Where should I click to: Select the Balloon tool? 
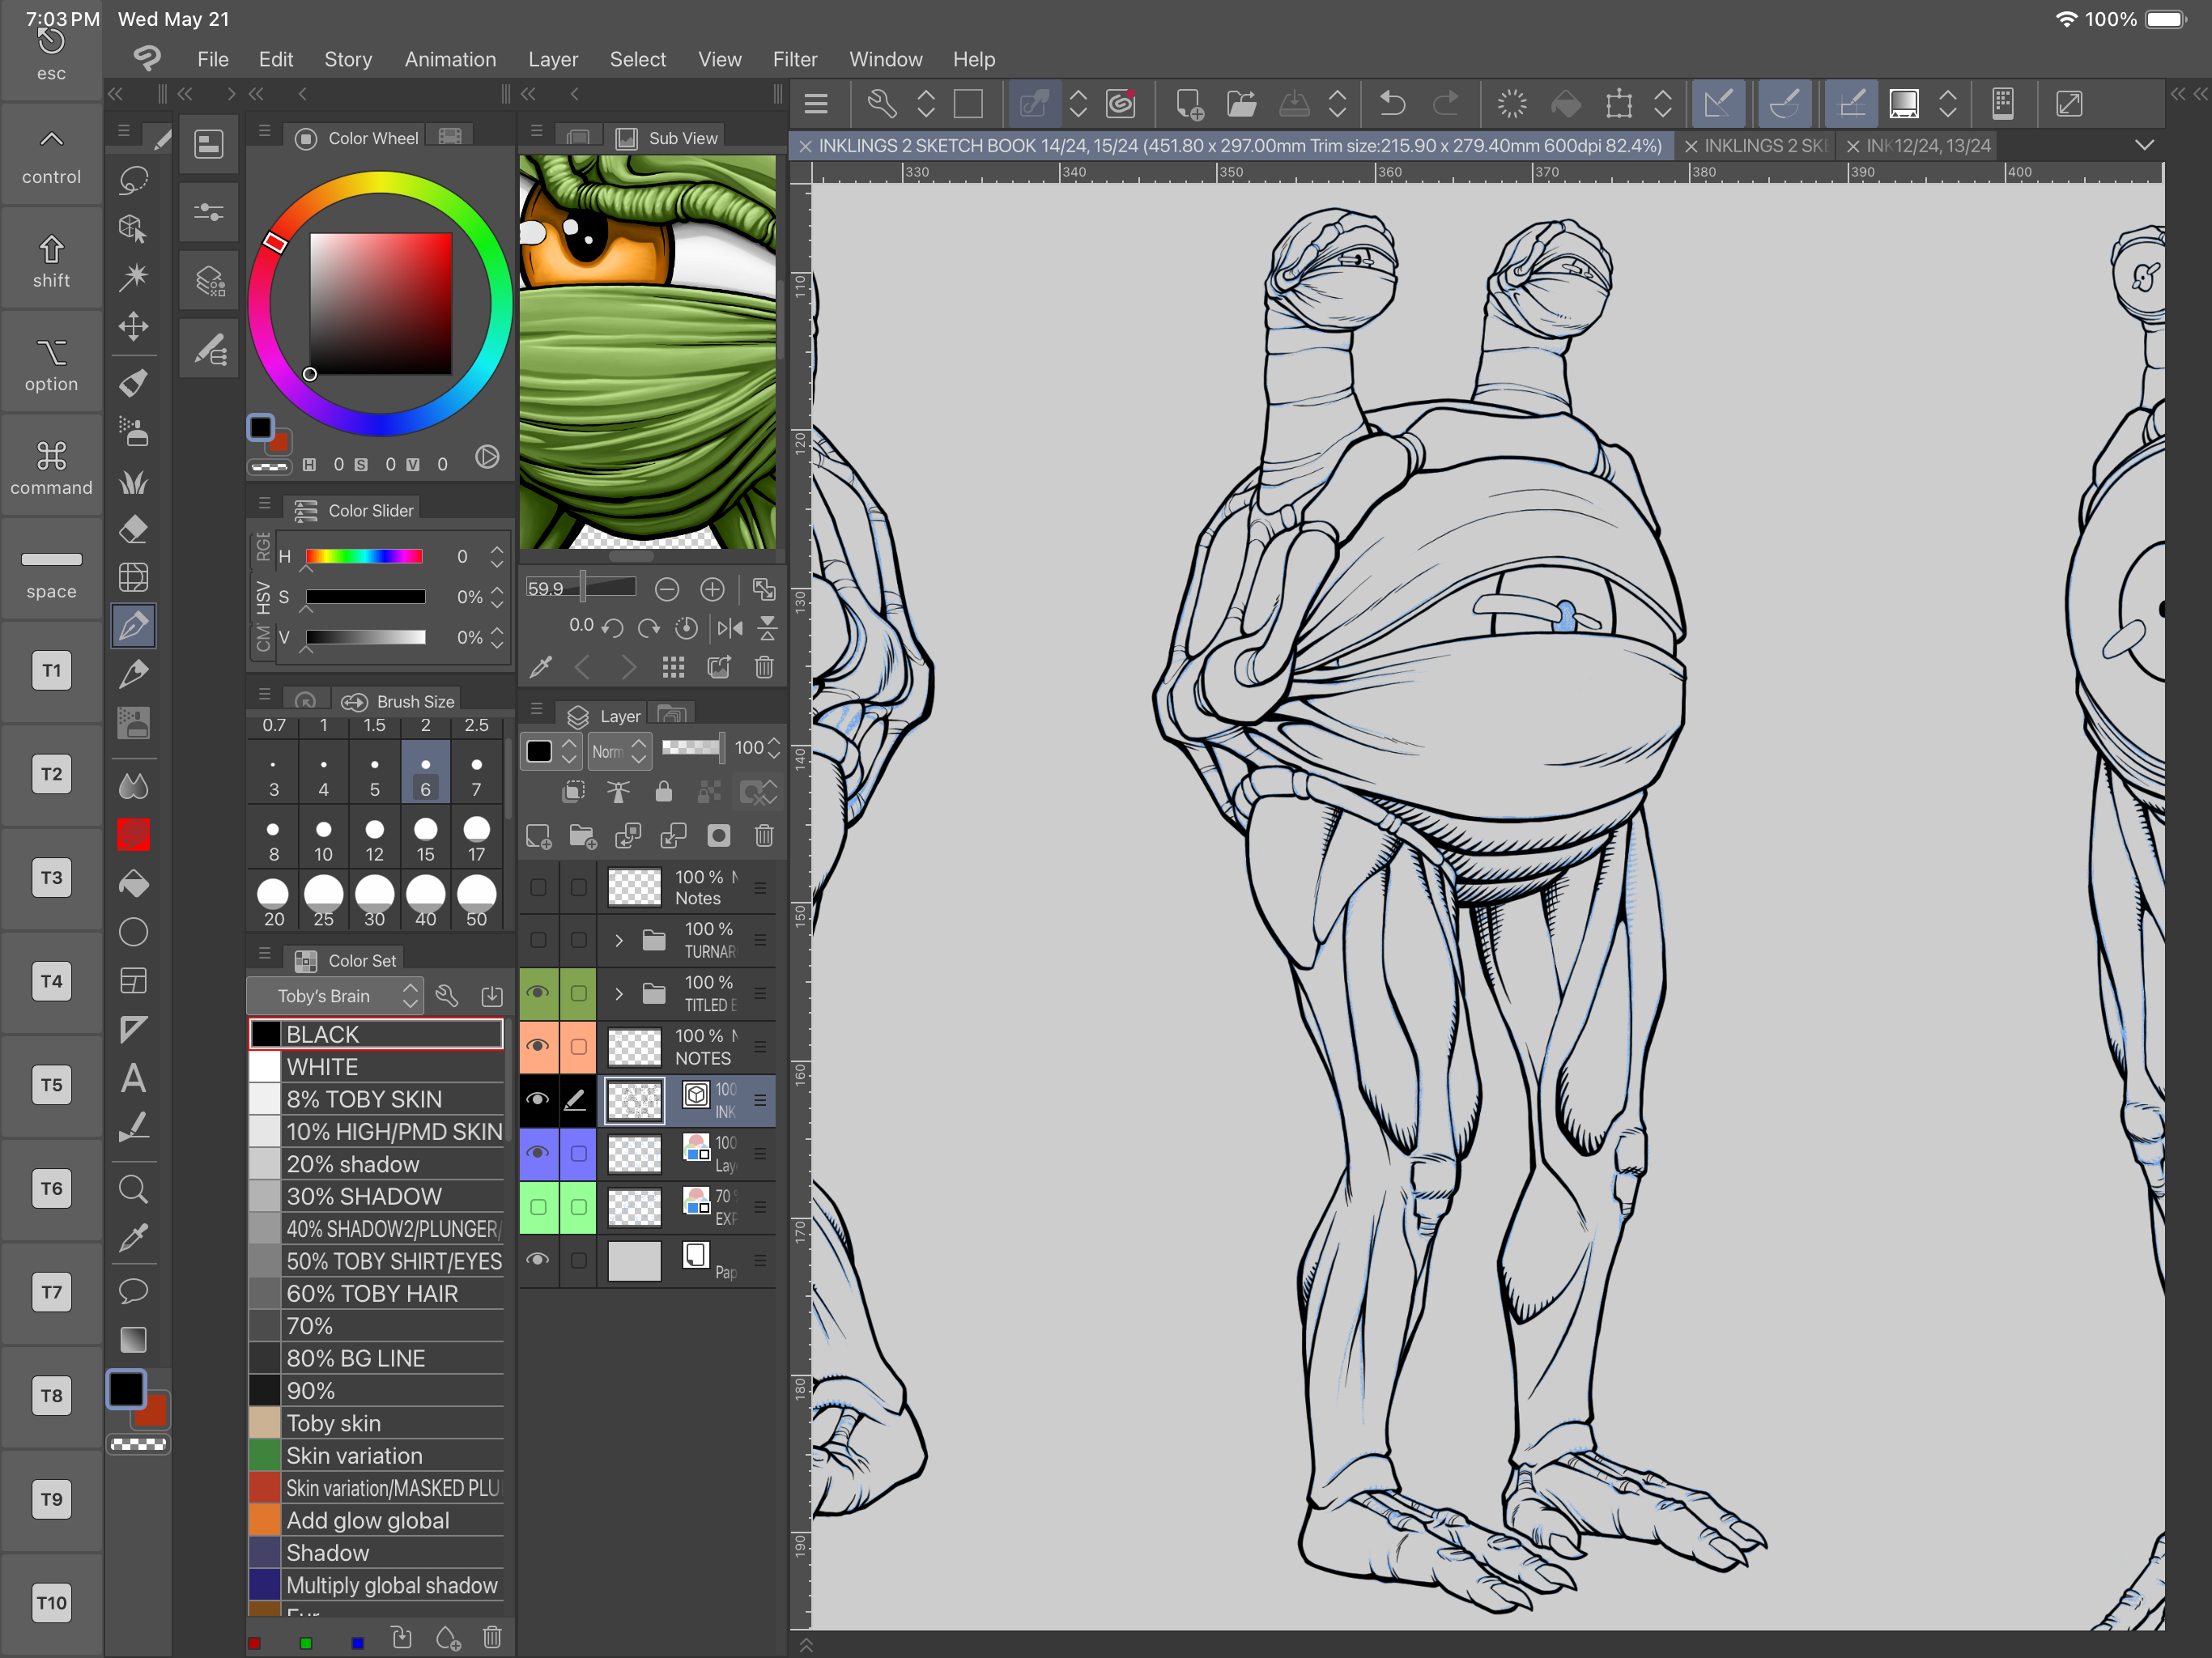tap(133, 1290)
